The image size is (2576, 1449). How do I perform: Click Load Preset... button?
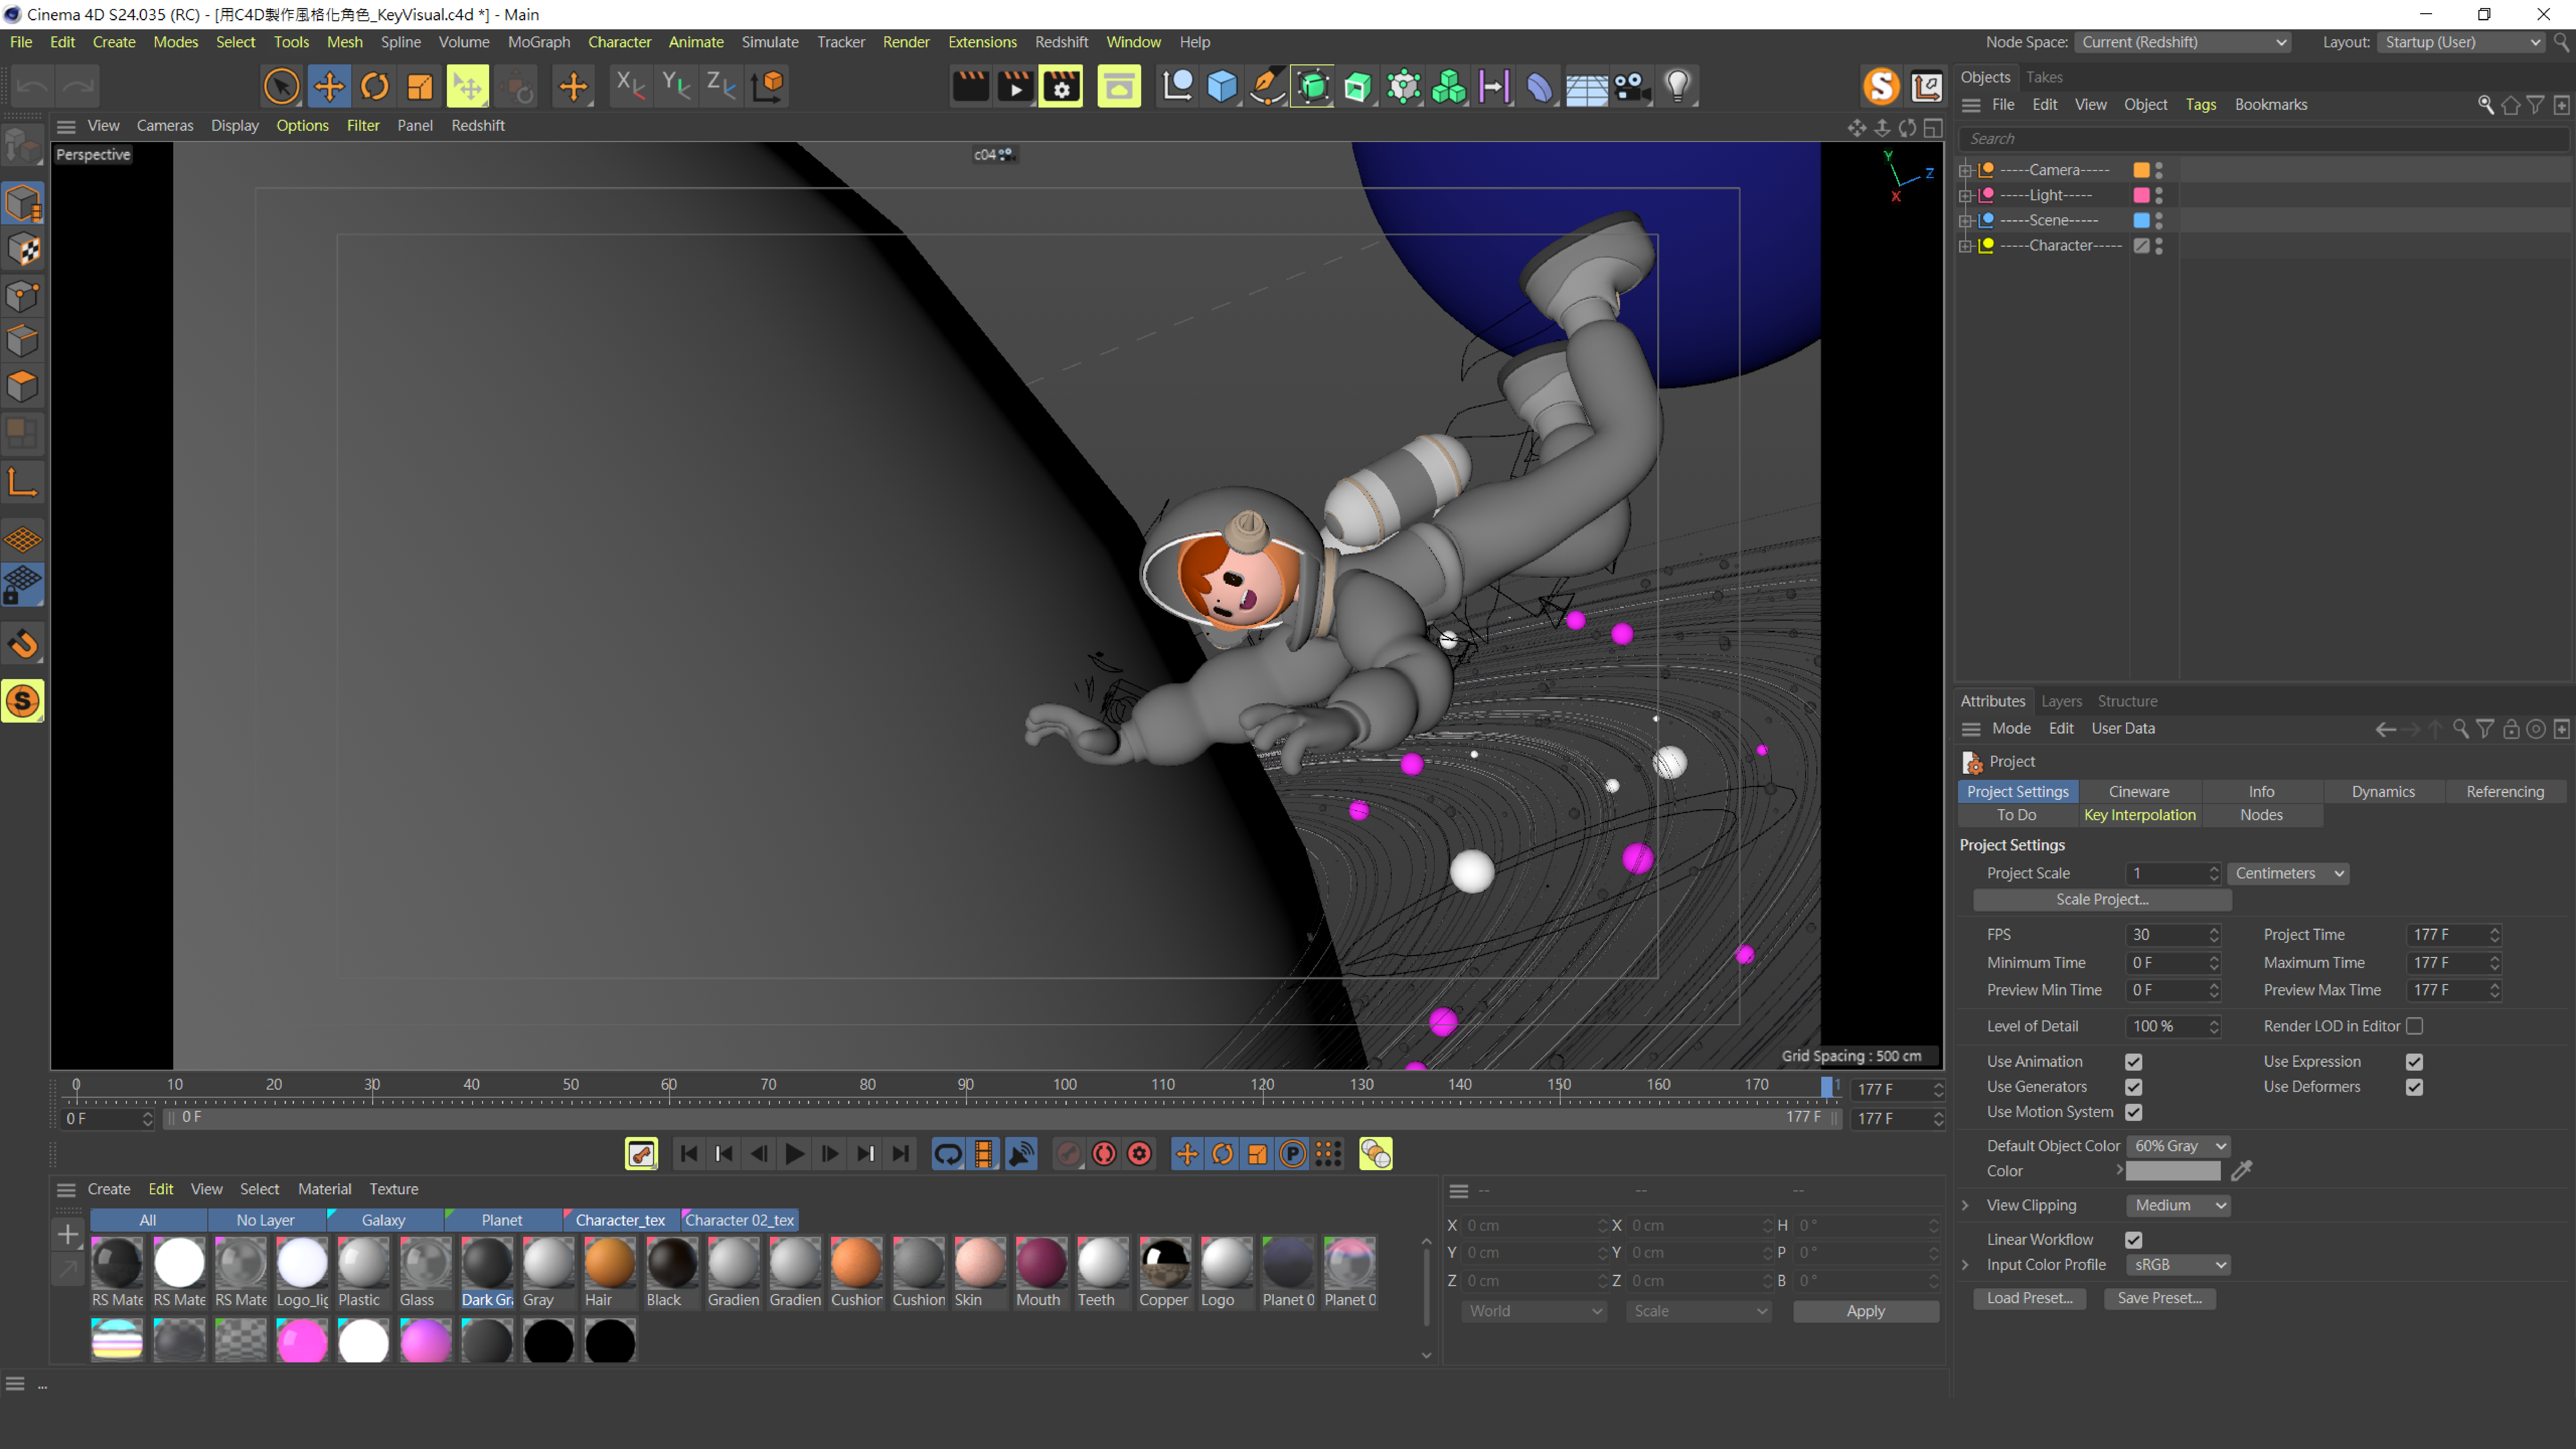pyautogui.click(x=2029, y=1298)
